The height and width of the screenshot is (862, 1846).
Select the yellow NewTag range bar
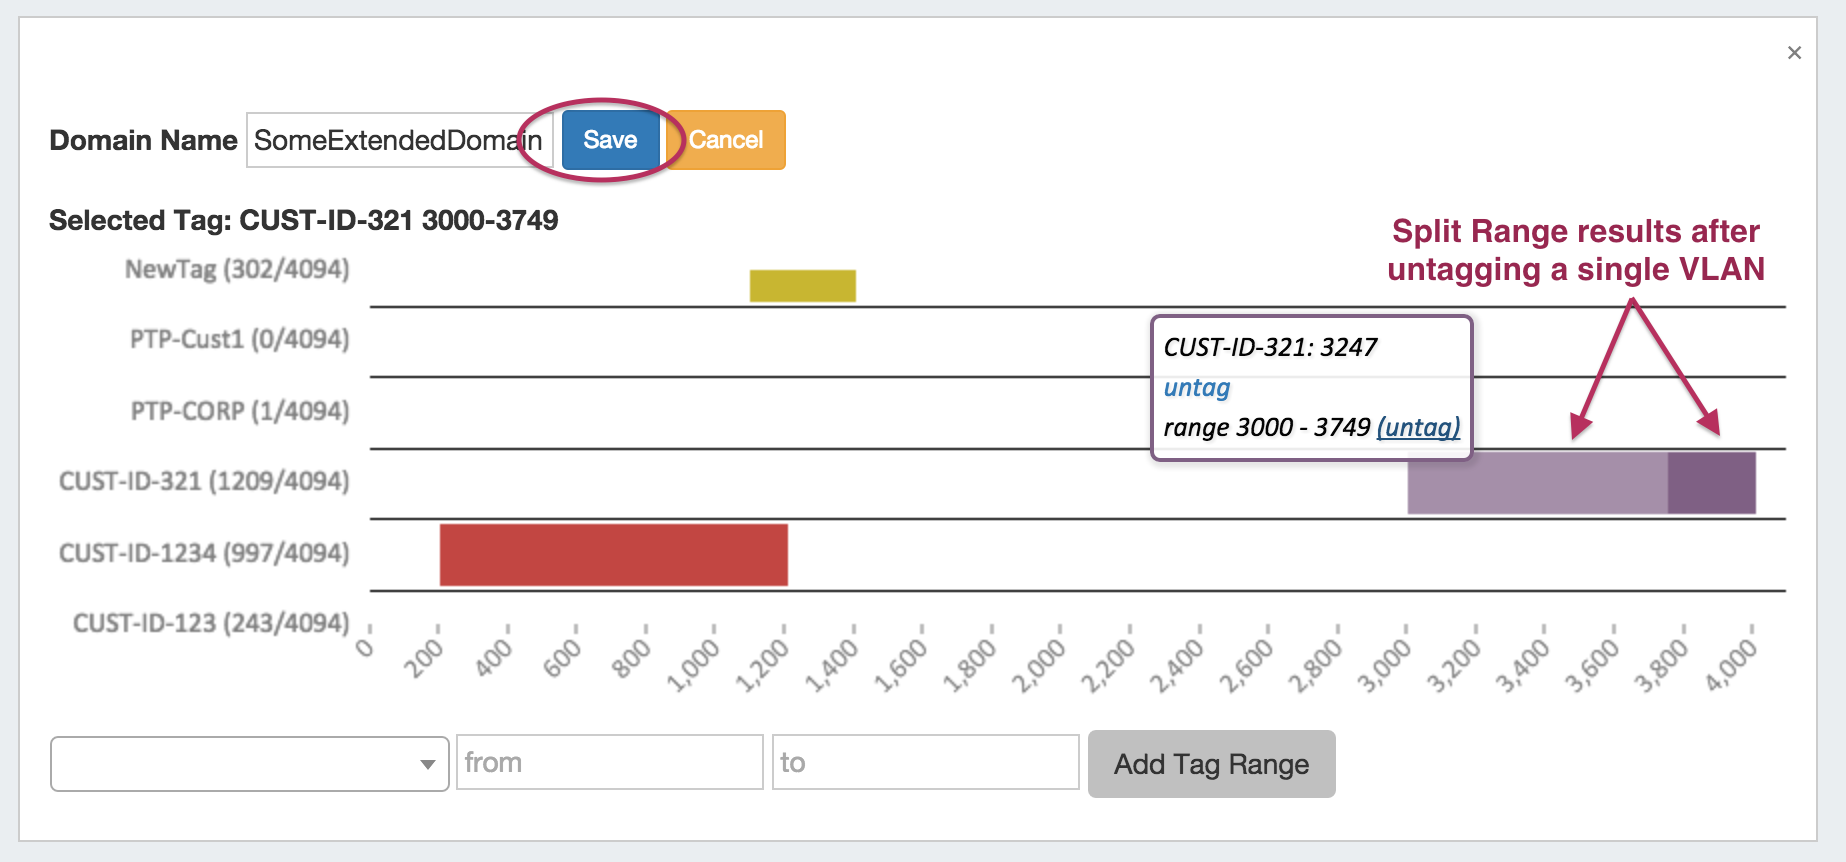point(802,286)
